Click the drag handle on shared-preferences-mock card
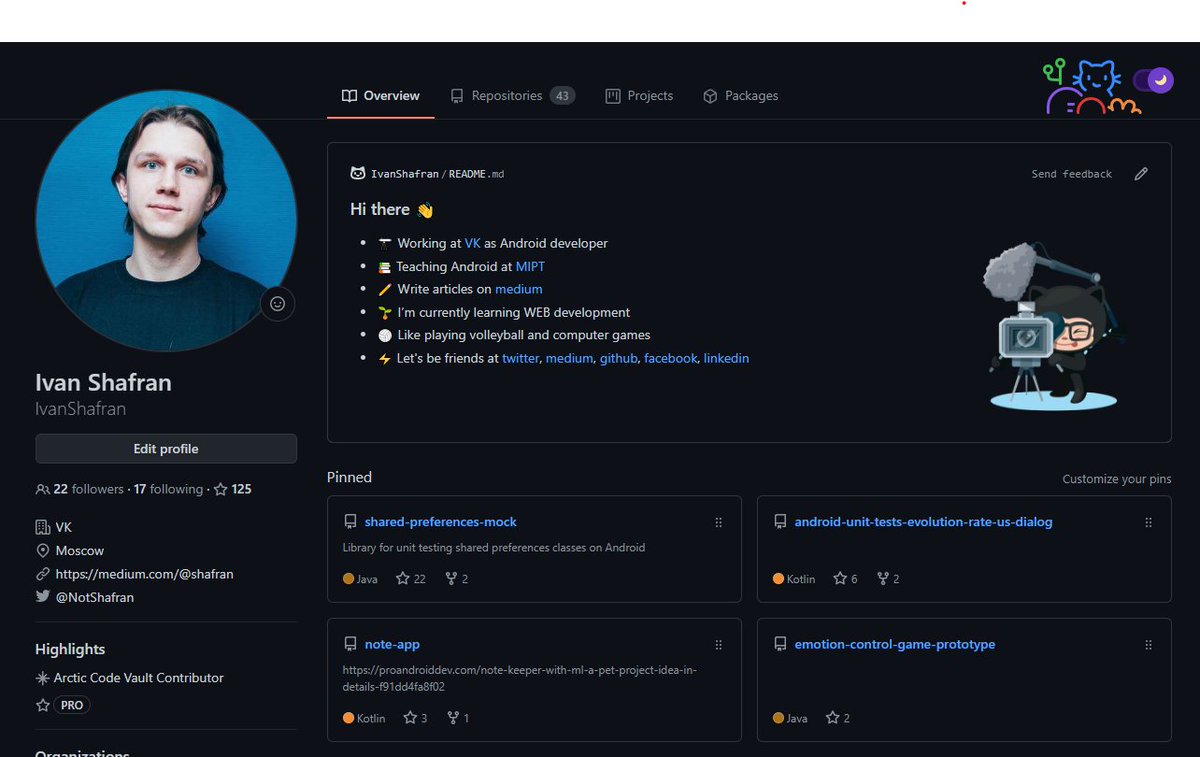The height and width of the screenshot is (757, 1200). [718, 522]
